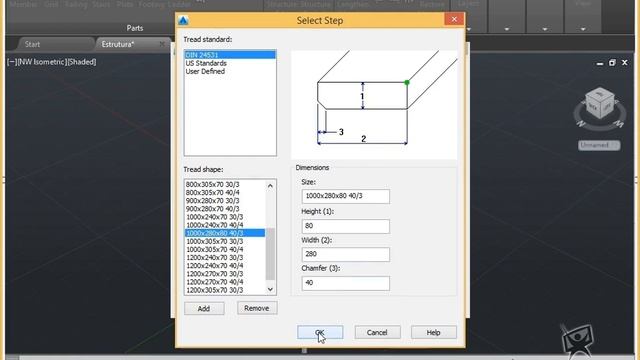The width and height of the screenshot is (640, 360).
Task: Click the tread shape list scrollbar thumb
Action: 270,254
